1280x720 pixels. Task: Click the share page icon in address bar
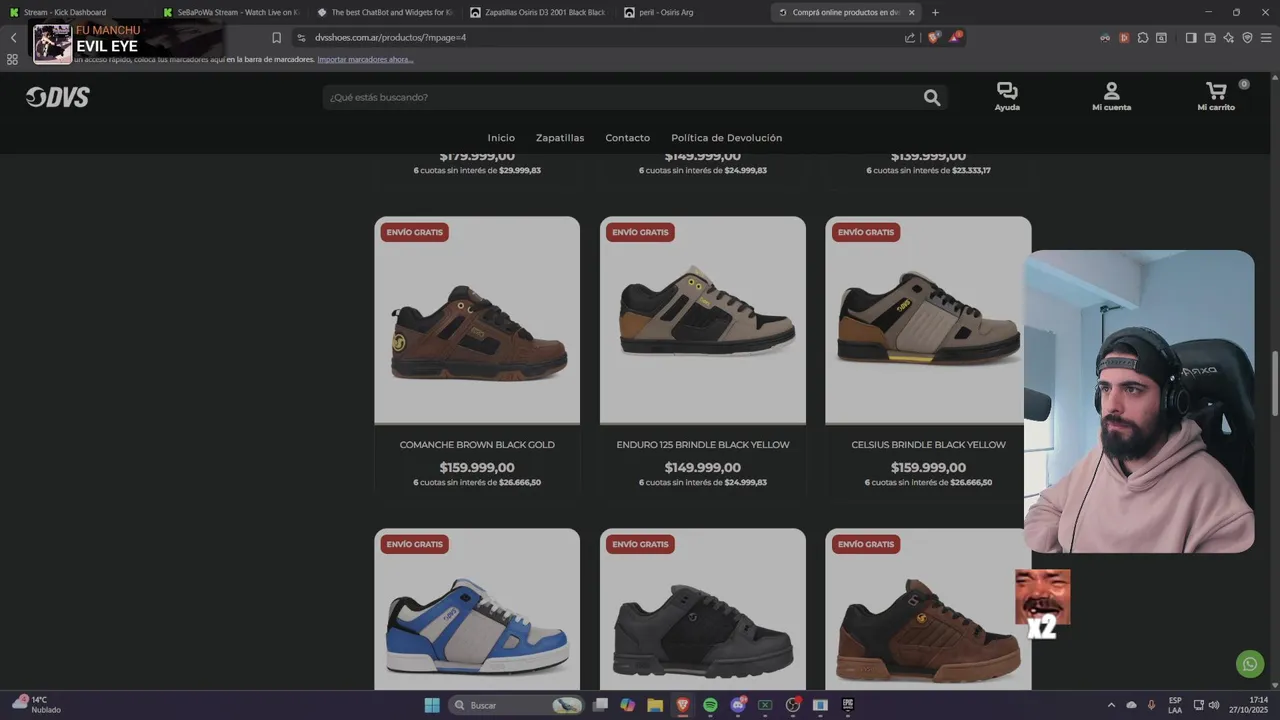point(910,38)
